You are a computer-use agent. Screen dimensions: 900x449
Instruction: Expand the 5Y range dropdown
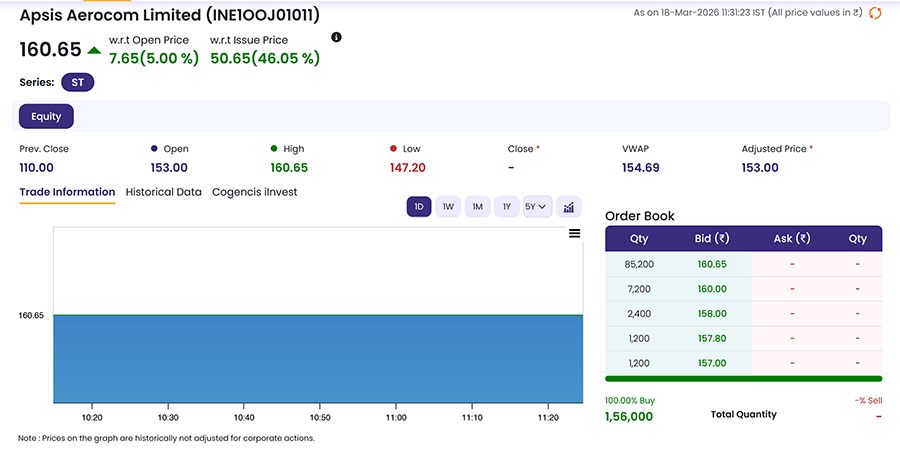coord(538,207)
